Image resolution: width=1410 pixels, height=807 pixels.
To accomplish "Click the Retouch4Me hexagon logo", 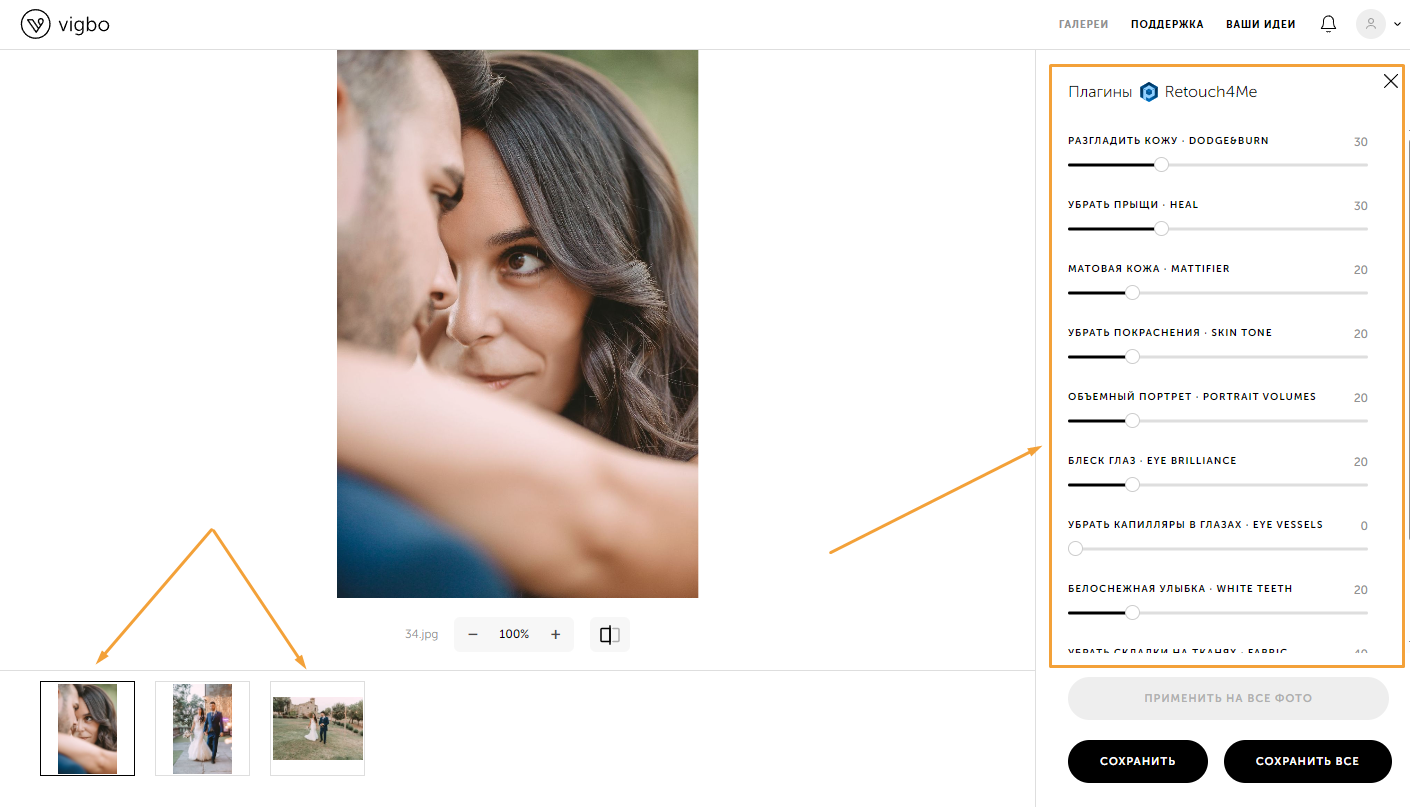I will click(x=1149, y=92).
